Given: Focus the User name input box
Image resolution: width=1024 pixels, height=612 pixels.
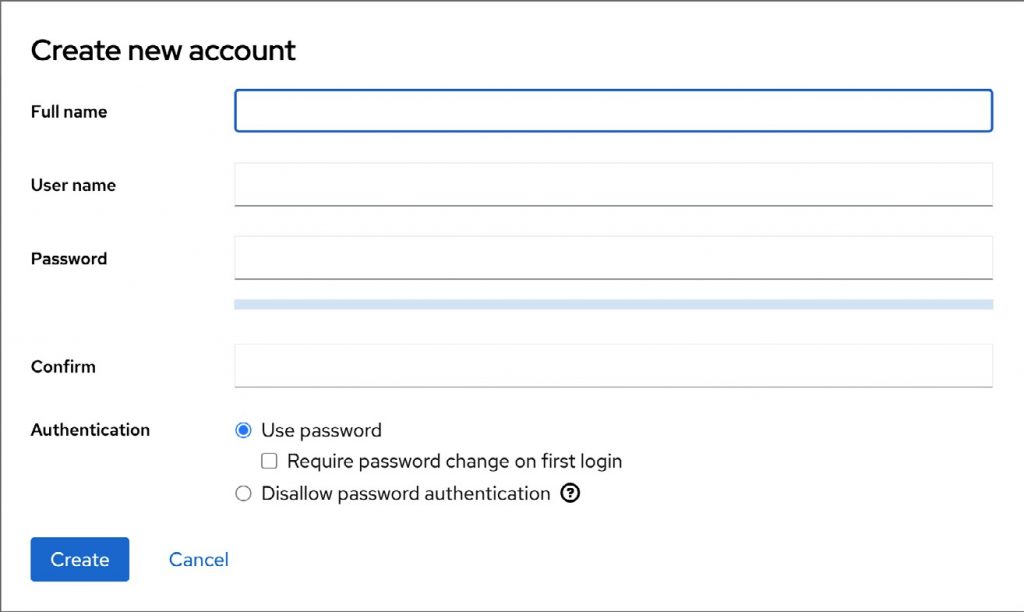Looking at the screenshot, I should [x=613, y=184].
